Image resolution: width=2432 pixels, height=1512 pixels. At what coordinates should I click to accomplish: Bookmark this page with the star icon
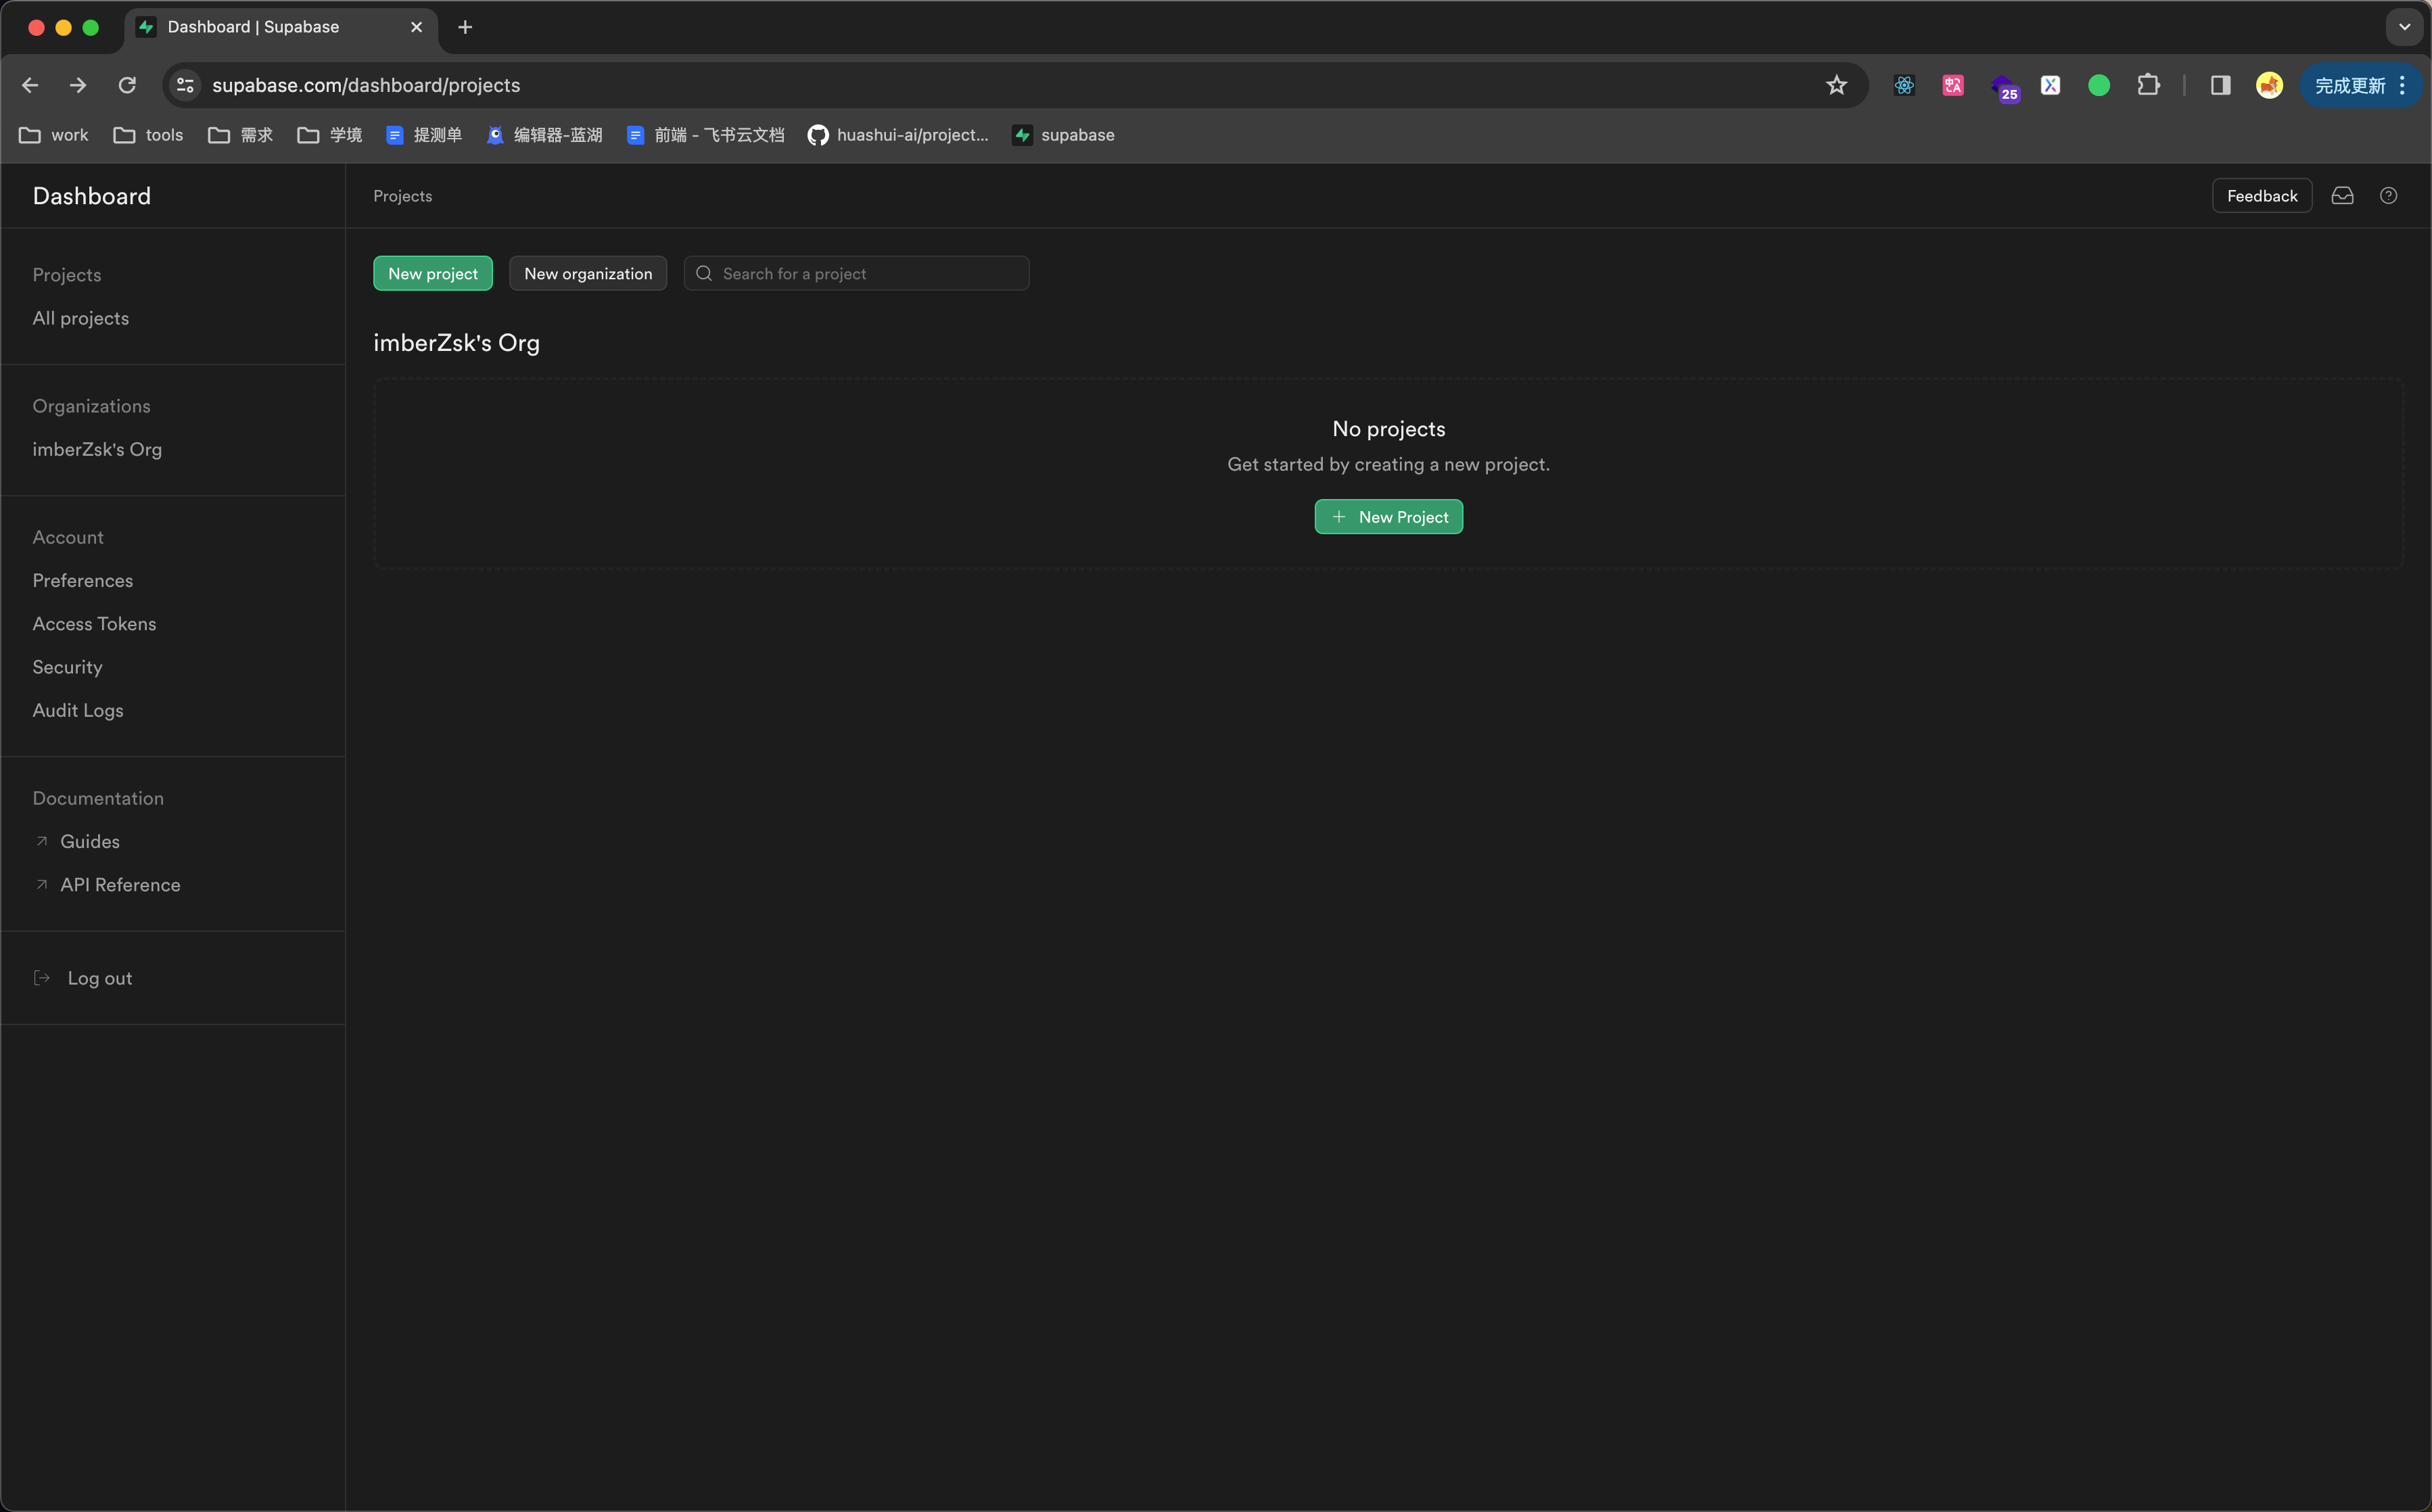(1836, 85)
